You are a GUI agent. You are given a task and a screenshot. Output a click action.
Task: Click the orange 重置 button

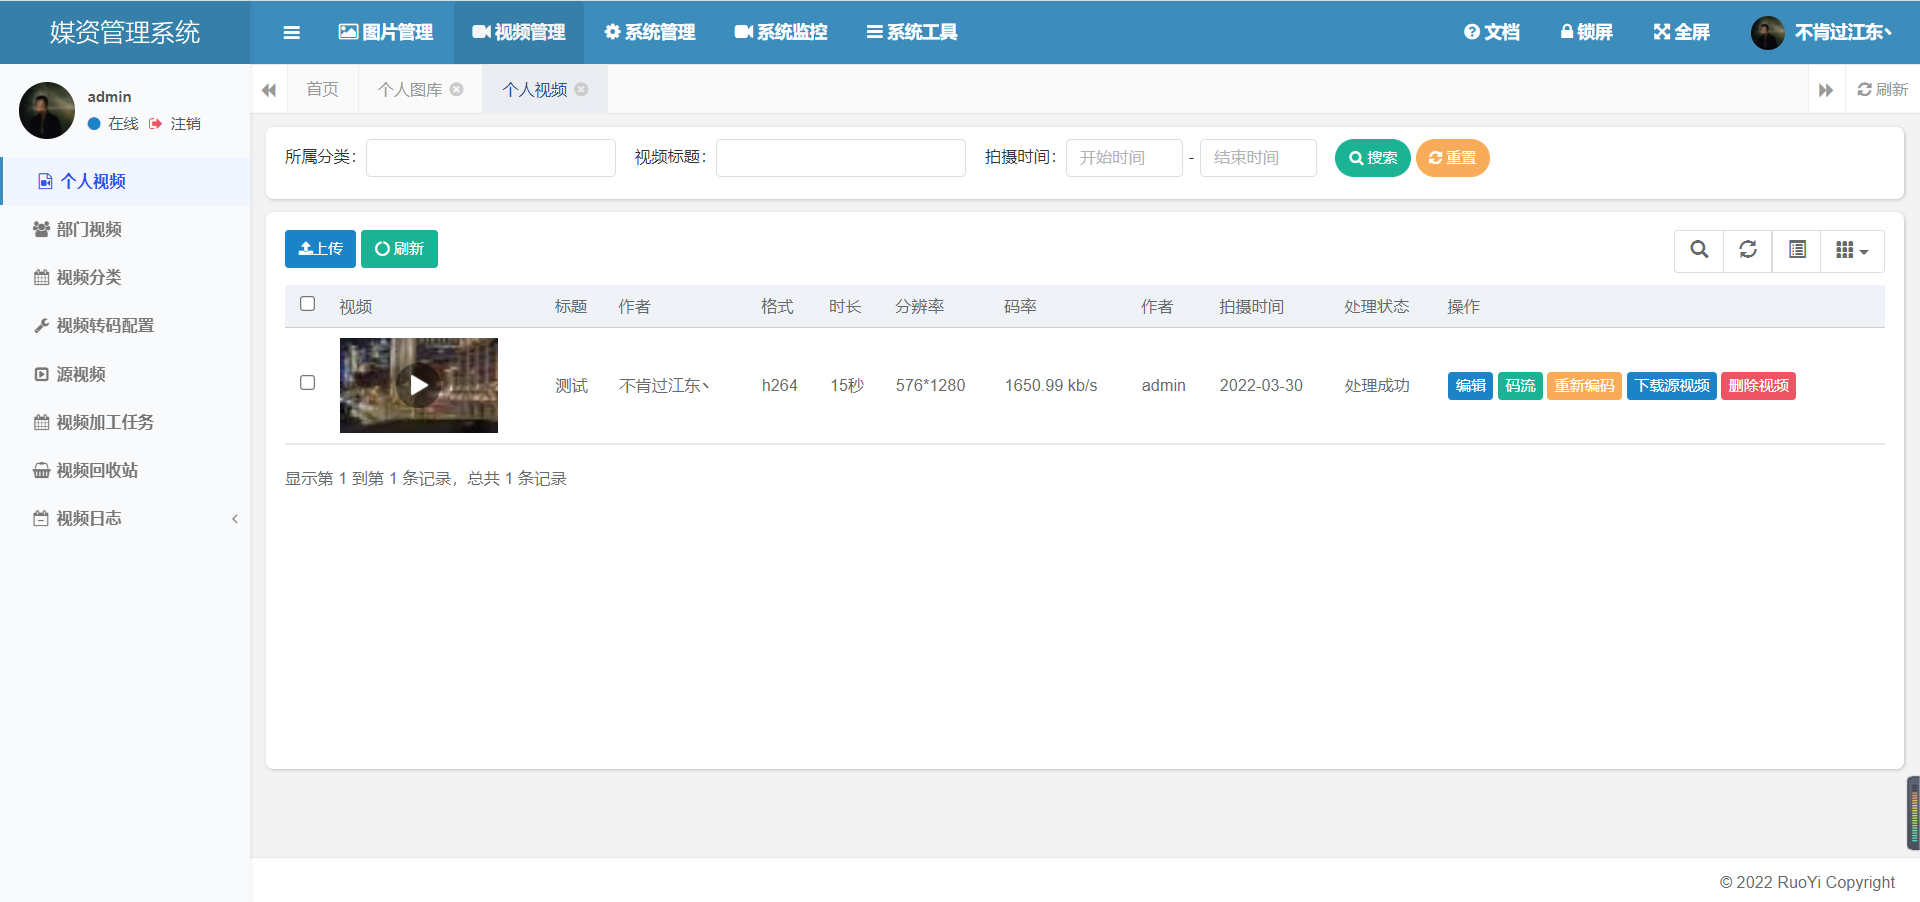1453,157
